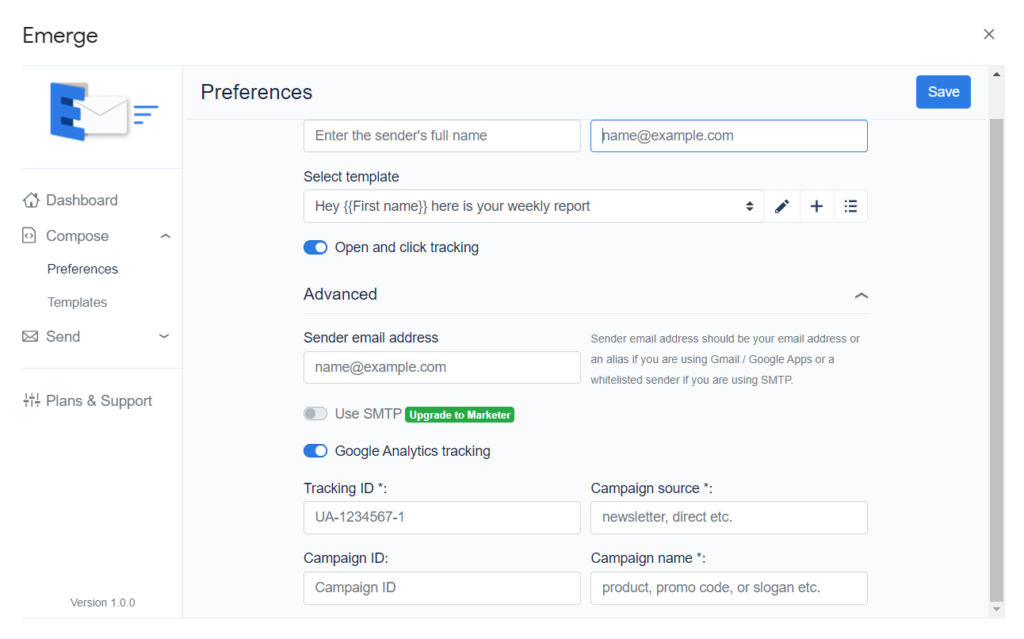Collapse the Advanced section chevron

861,295
